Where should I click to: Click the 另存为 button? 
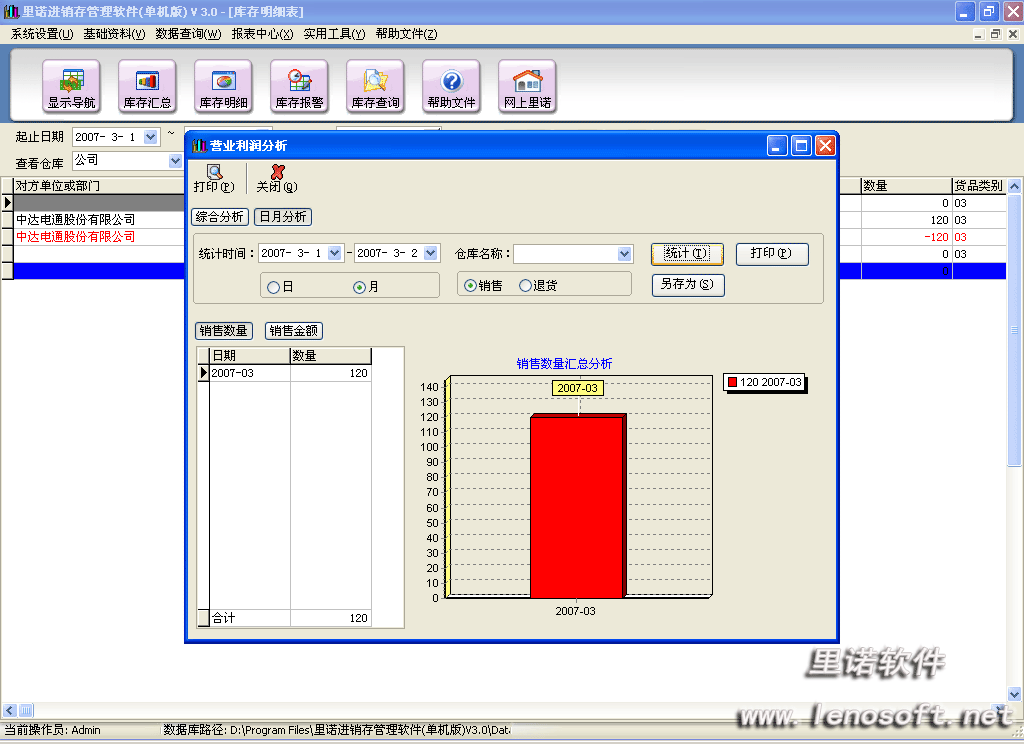687,284
